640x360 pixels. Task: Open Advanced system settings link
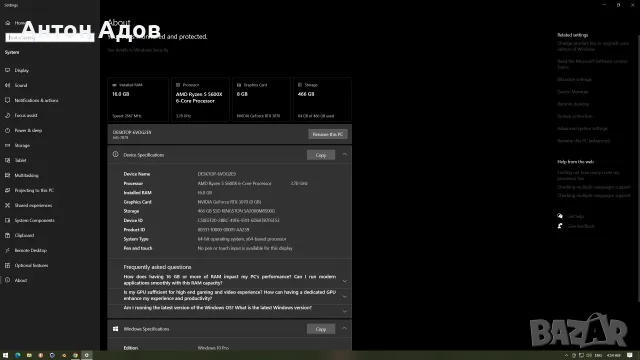pos(582,129)
